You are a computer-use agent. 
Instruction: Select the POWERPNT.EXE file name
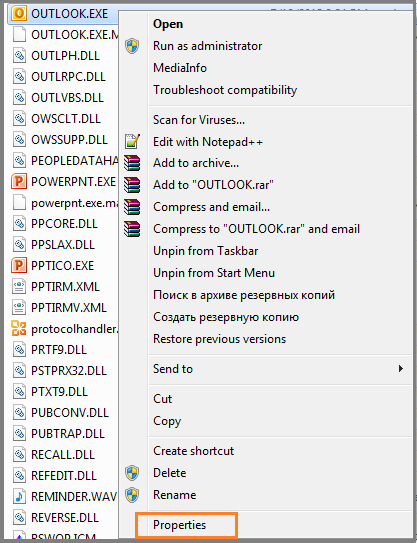(73, 181)
